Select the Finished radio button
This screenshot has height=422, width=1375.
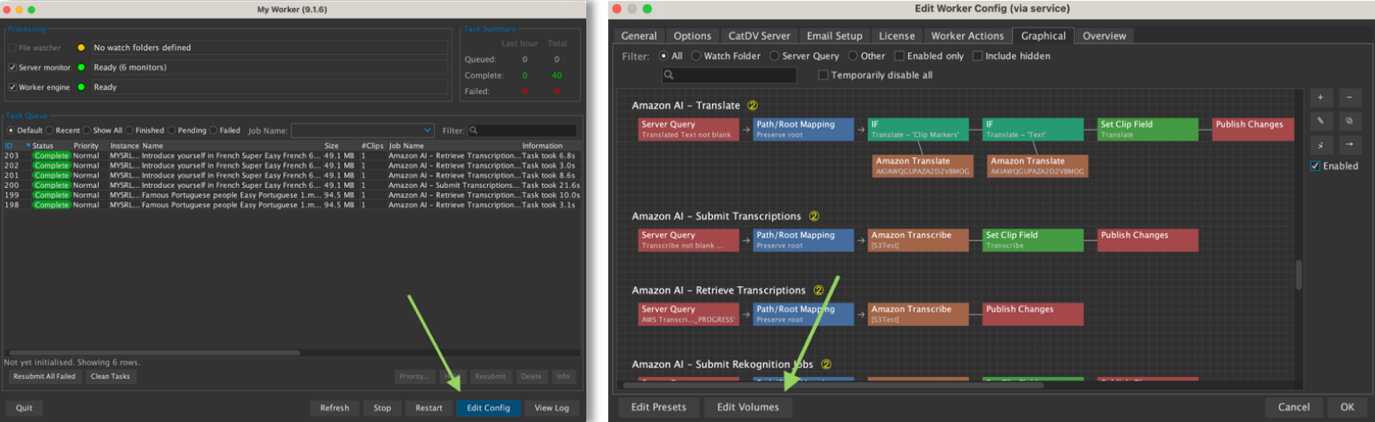tap(130, 130)
